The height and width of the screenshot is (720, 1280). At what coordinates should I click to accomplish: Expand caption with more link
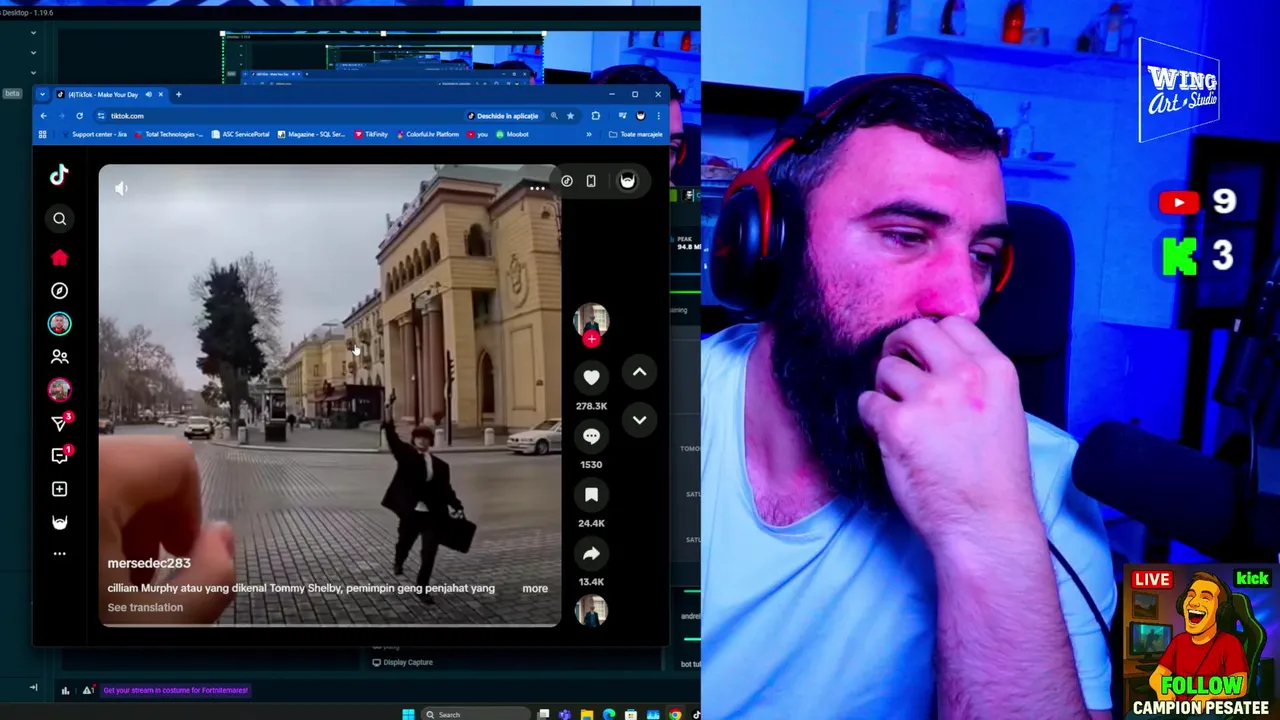point(535,588)
